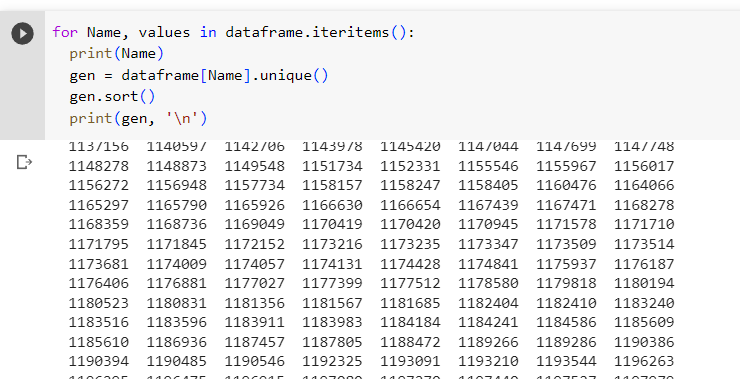
Task: Click output value 1192325
Action: point(332,362)
